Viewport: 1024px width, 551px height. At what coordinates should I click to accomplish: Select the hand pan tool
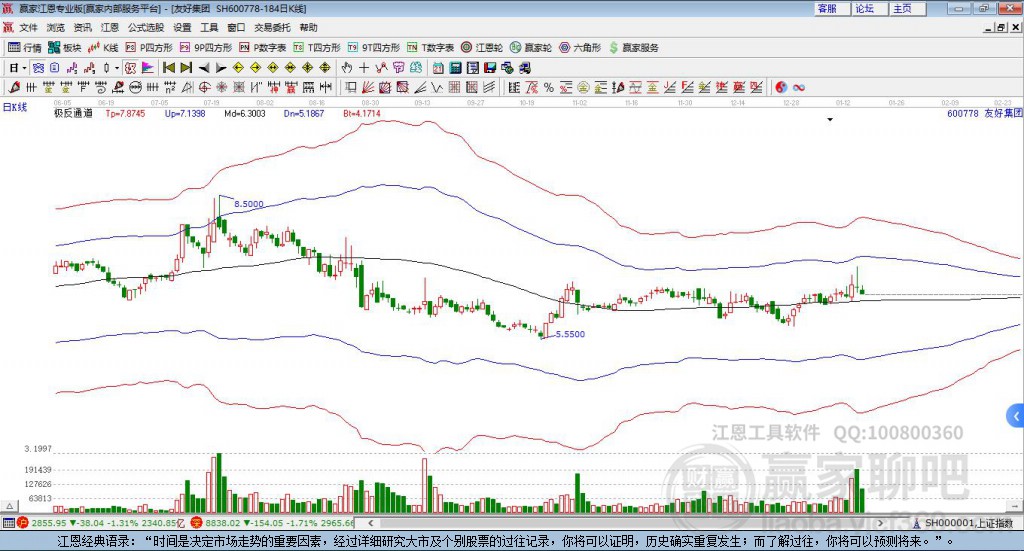347,68
